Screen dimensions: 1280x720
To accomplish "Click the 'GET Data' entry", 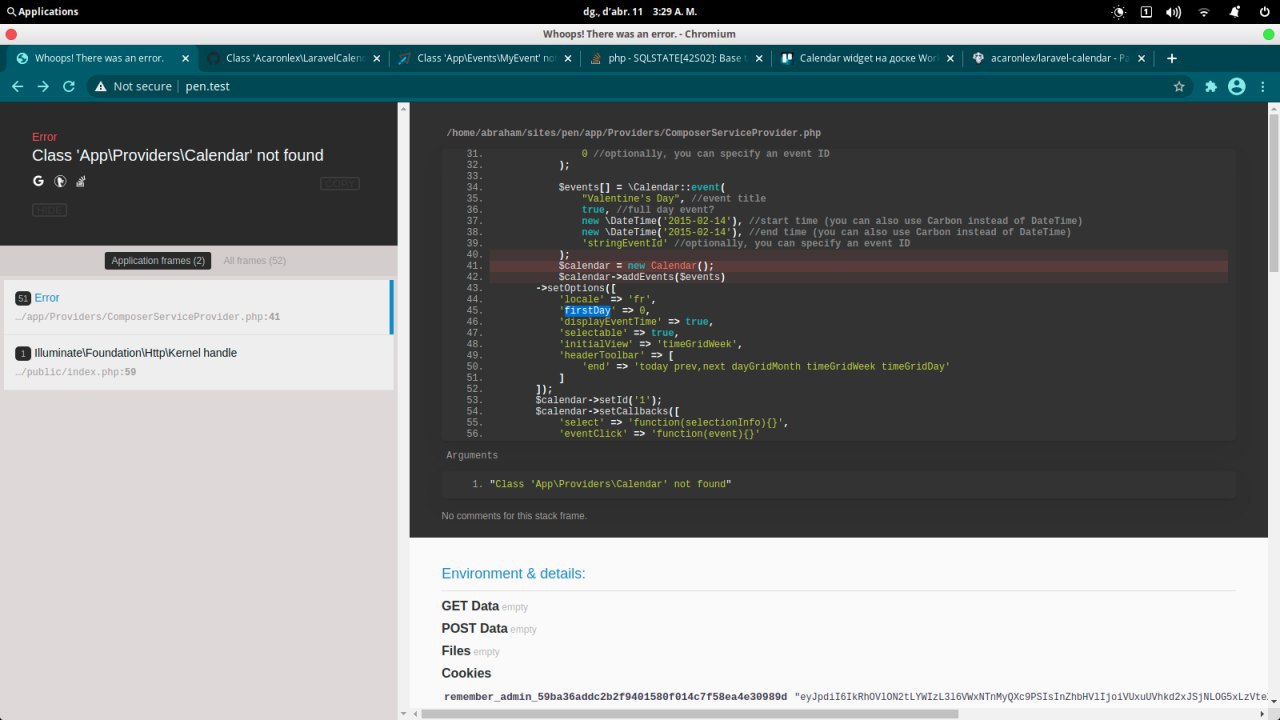I will click(470, 606).
